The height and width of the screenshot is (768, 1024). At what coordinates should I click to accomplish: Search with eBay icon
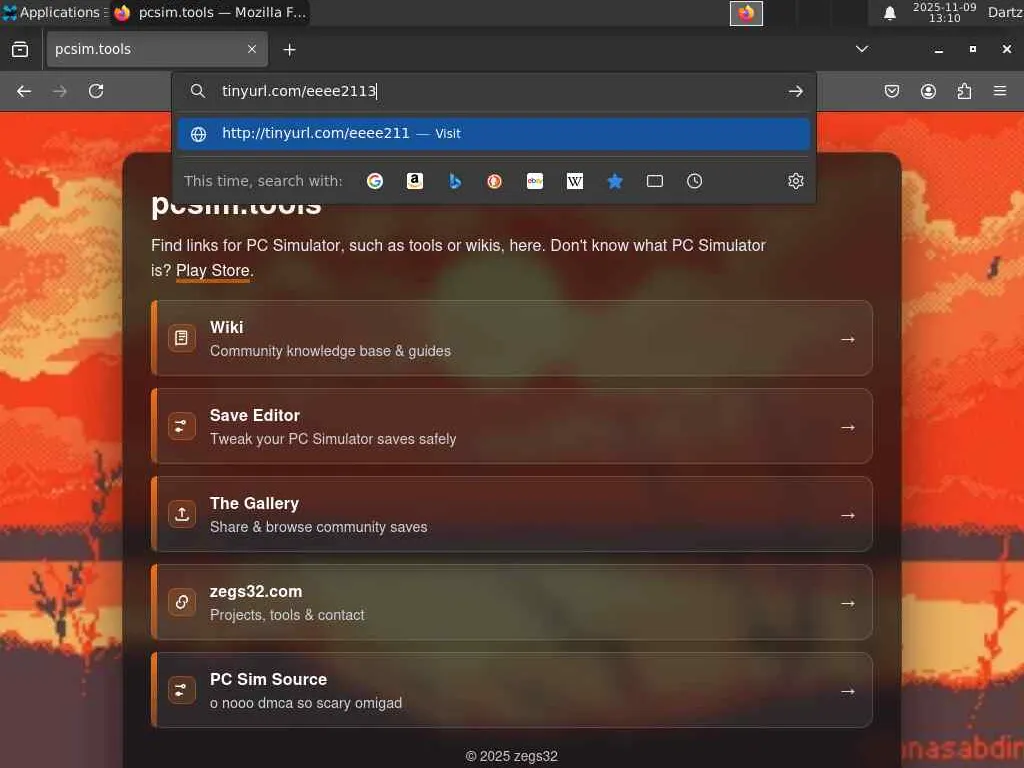pyautogui.click(x=535, y=181)
